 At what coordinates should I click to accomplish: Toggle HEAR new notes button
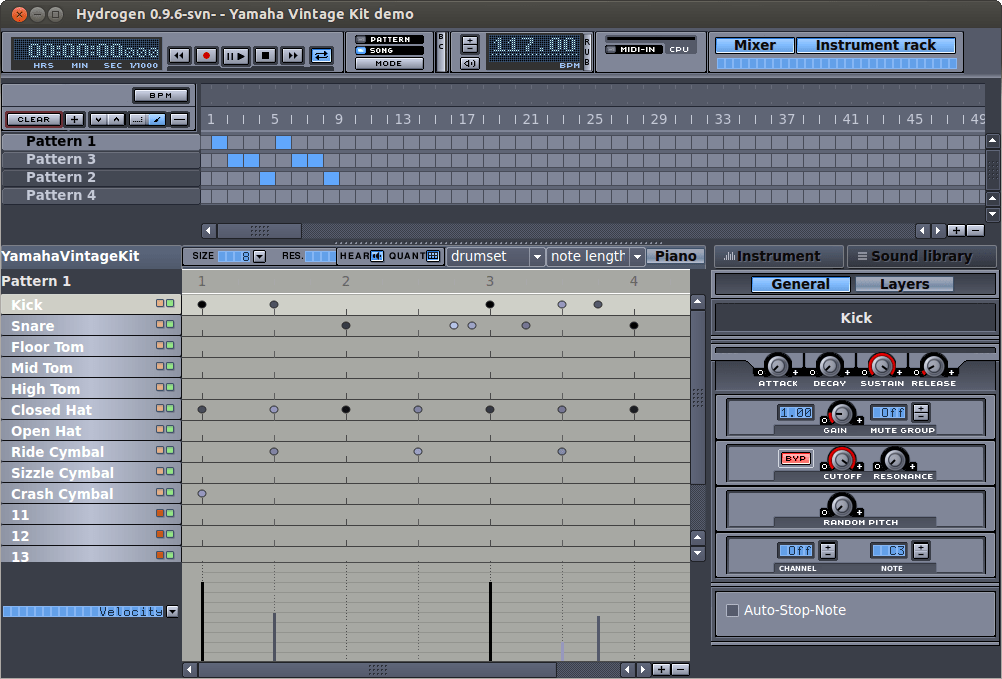[377, 256]
